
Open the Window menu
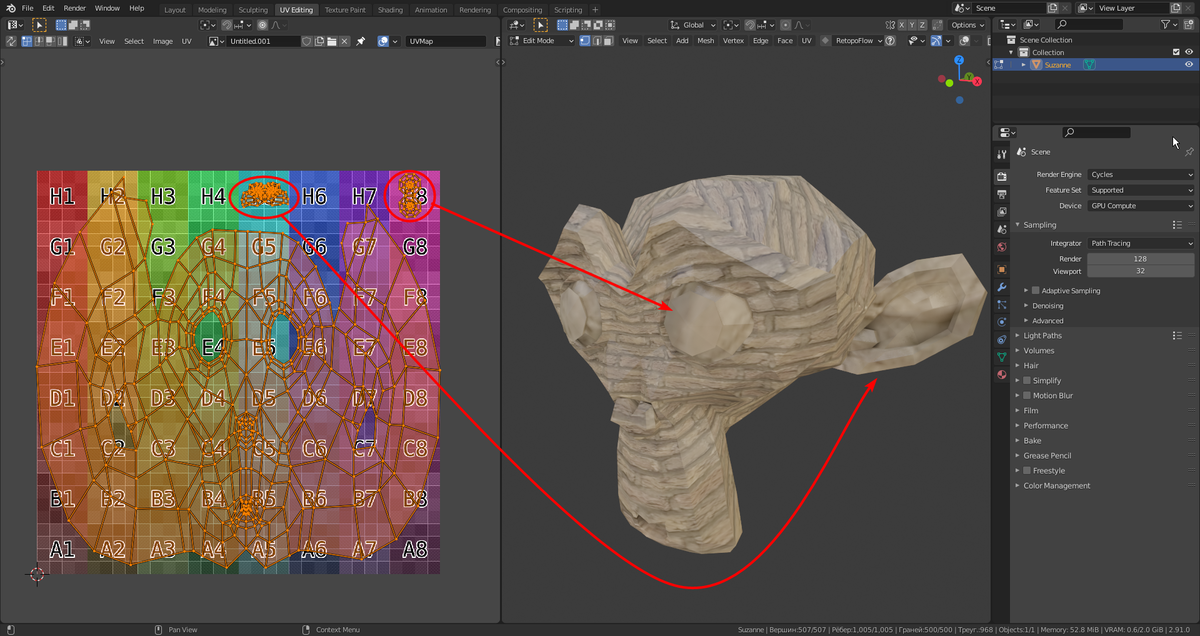click(x=107, y=8)
